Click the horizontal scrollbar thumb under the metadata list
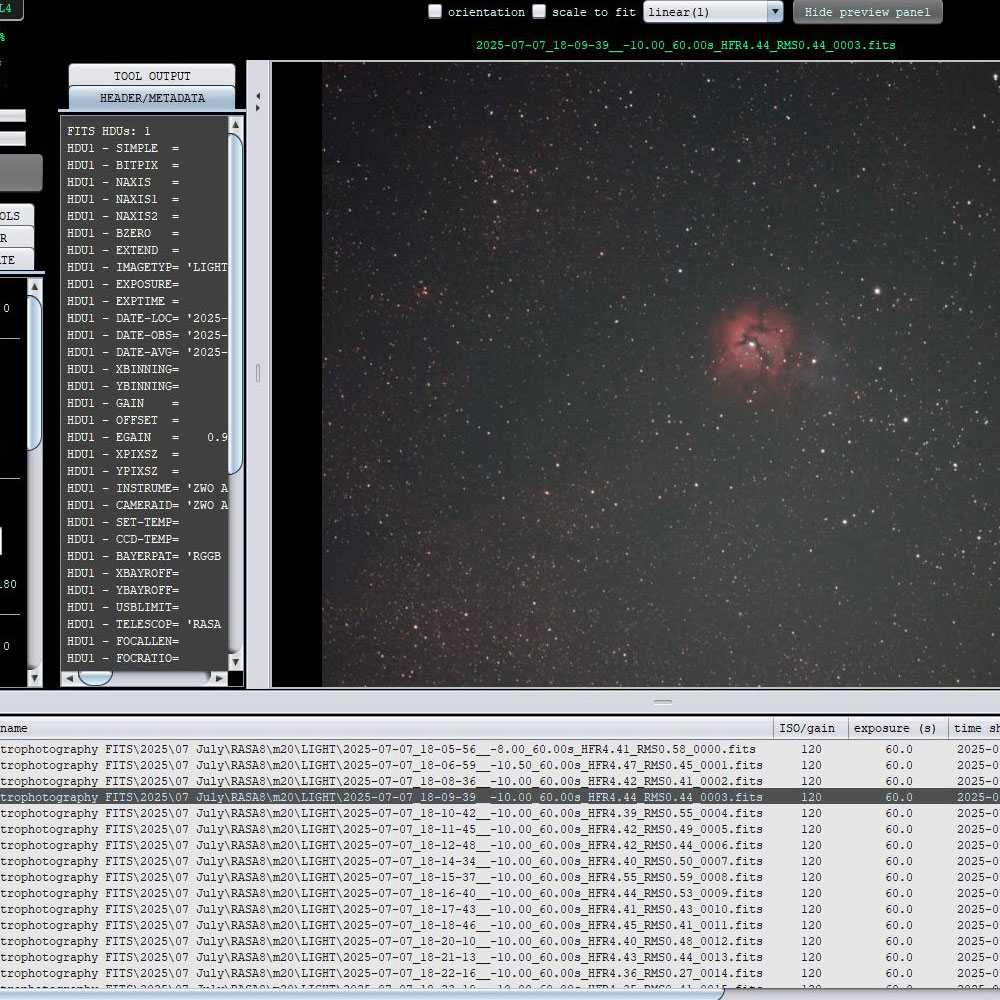The image size is (1000, 1000). click(96, 678)
